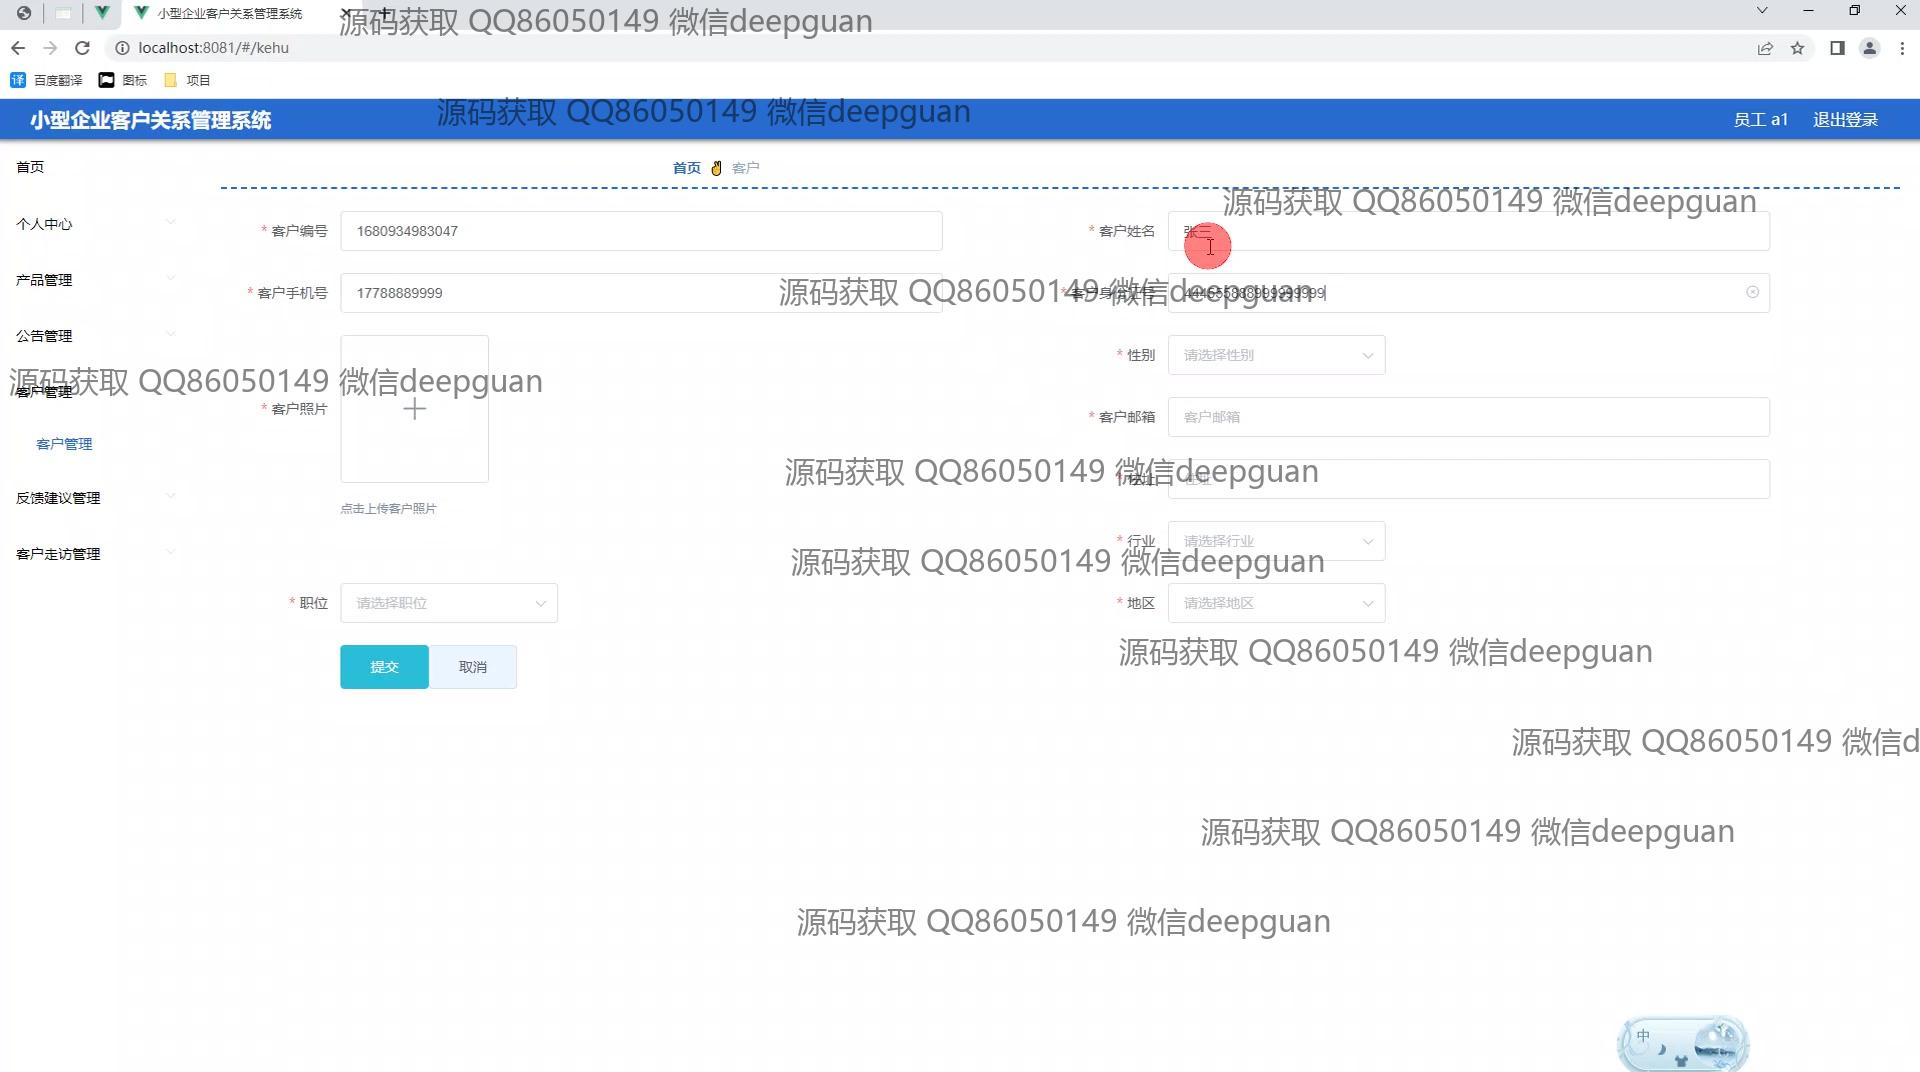Open the 请选择职位 position dropdown

[x=449, y=603]
